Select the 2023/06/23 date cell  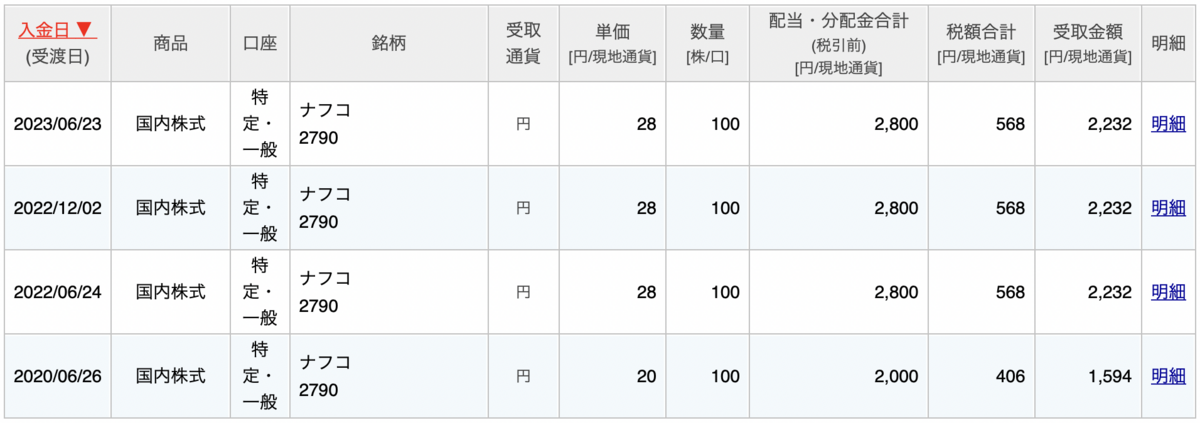57,124
